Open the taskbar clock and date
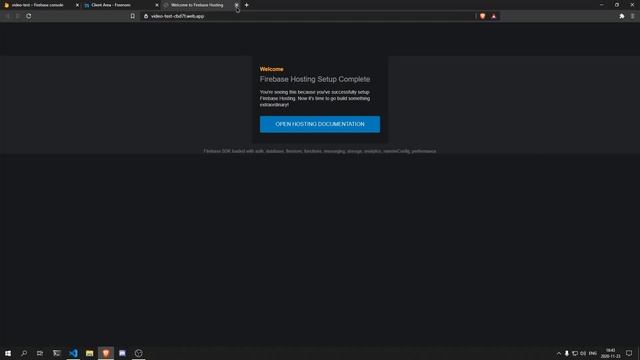The width and height of the screenshot is (640, 360). 611,353
